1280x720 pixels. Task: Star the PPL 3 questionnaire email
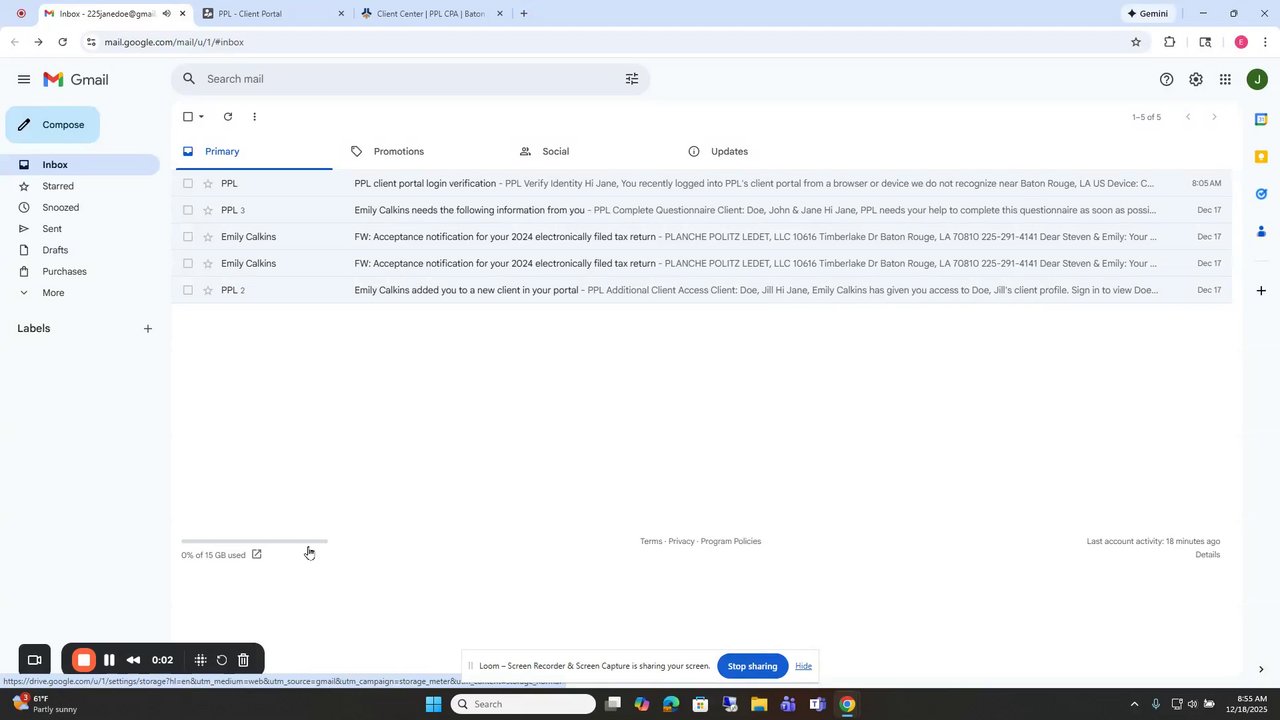pos(208,210)
